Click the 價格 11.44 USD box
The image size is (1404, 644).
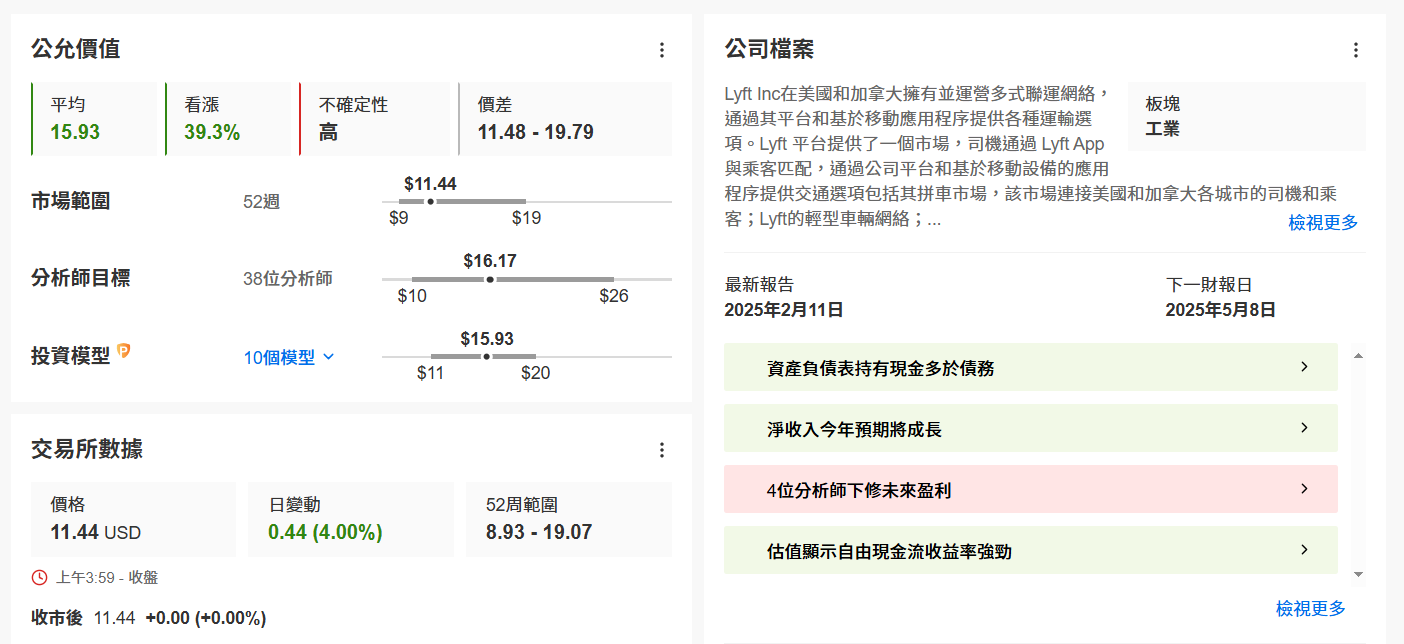pos(133,519)
